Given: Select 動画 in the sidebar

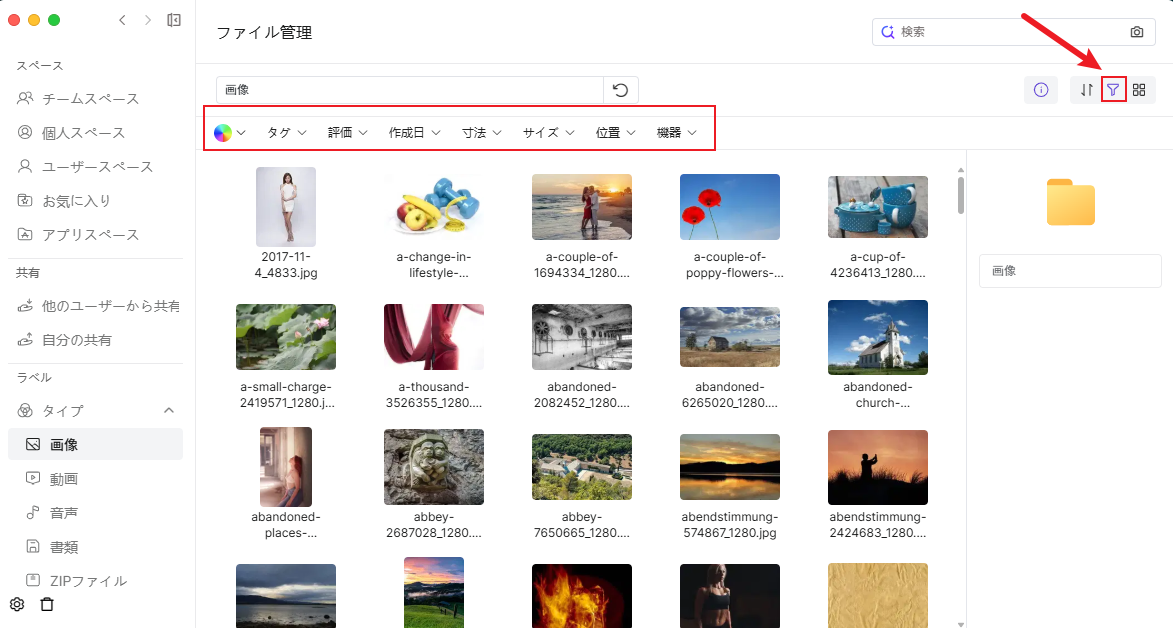Looking at the screenshot, I should coord(63,479).
